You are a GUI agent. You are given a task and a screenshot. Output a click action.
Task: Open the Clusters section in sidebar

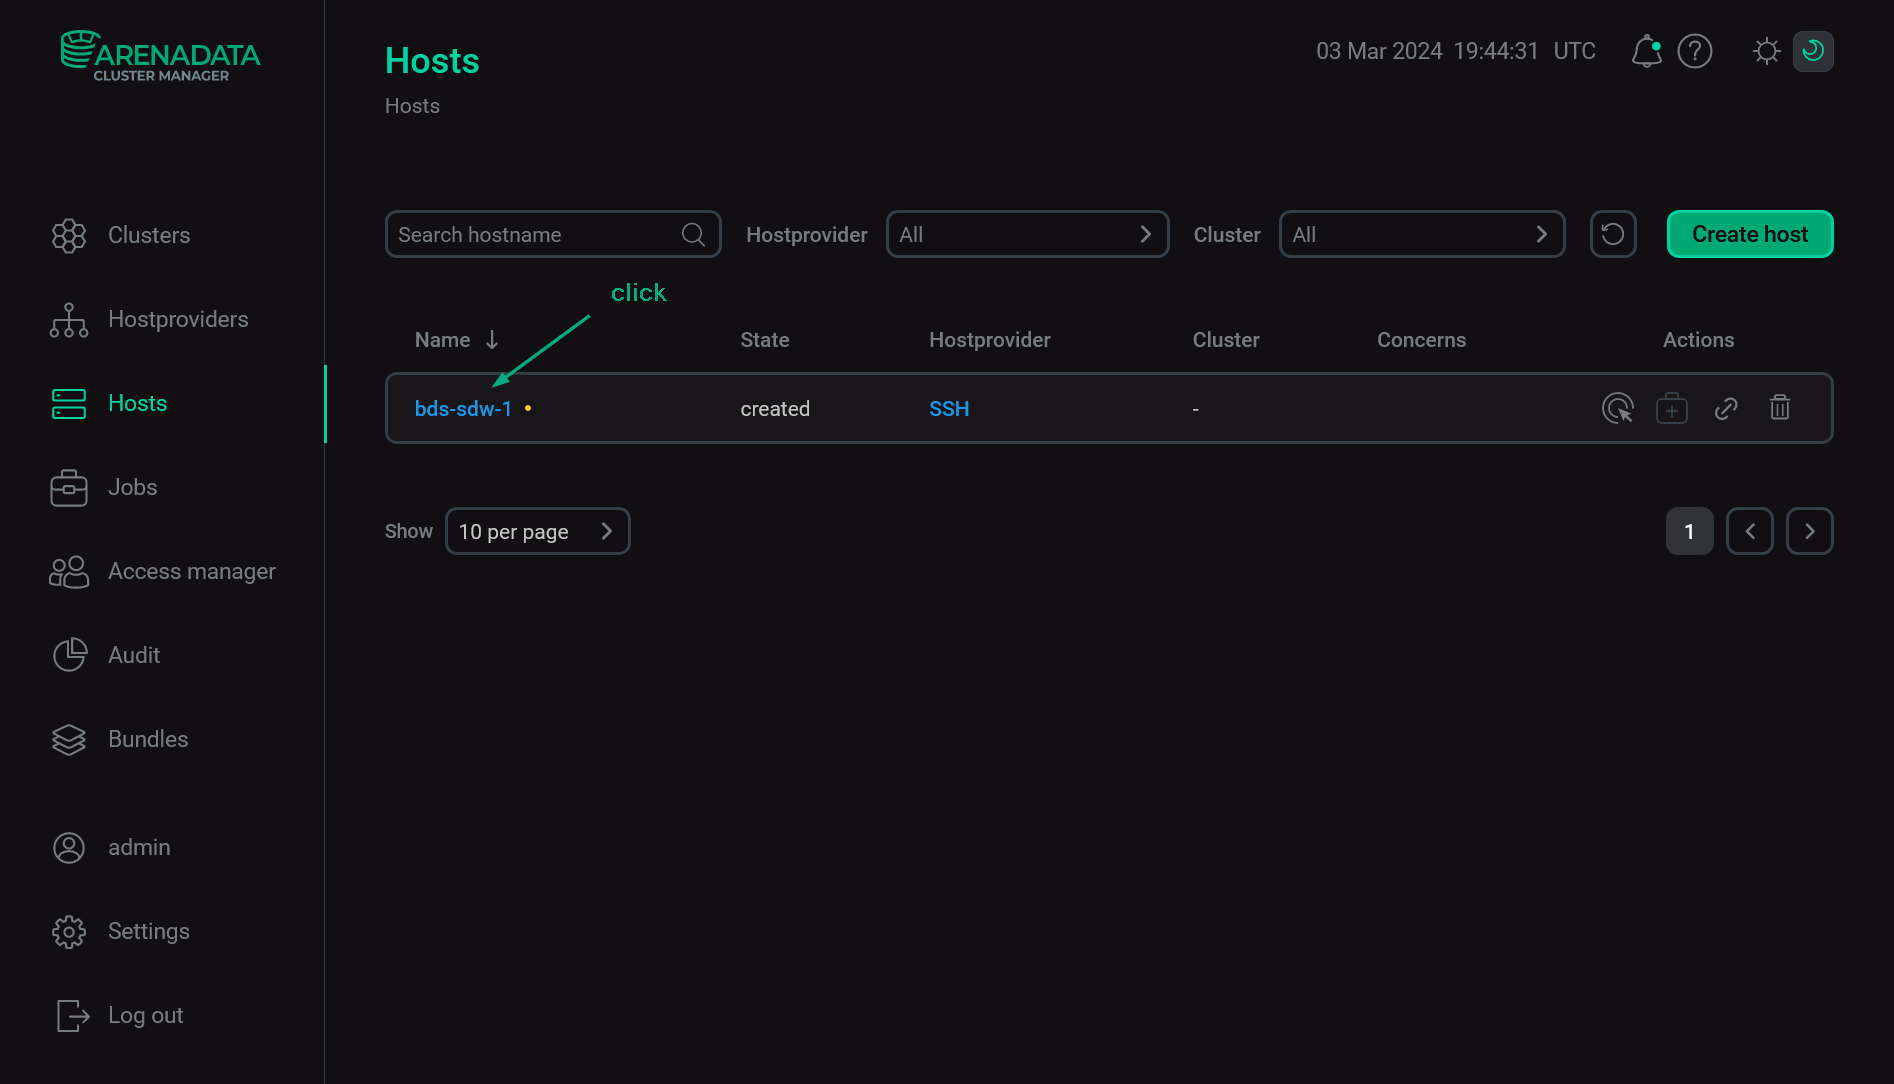(x=148, y=235)
